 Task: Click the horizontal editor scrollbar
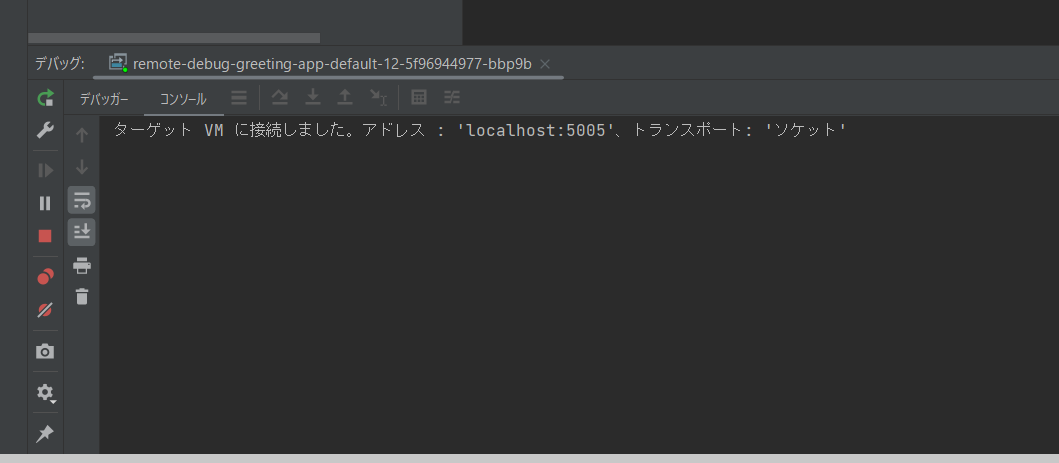174,38
